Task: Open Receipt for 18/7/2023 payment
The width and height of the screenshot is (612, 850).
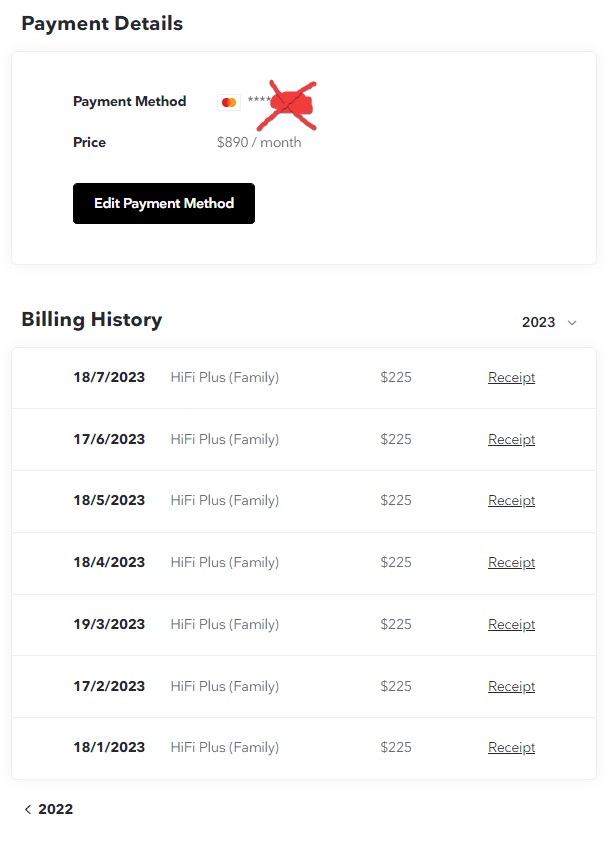Action: coord(511,377)
